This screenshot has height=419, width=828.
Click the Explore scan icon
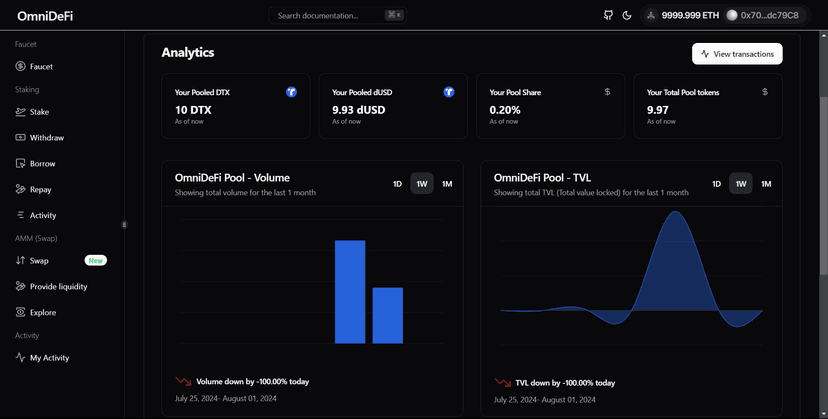point(20,312)
